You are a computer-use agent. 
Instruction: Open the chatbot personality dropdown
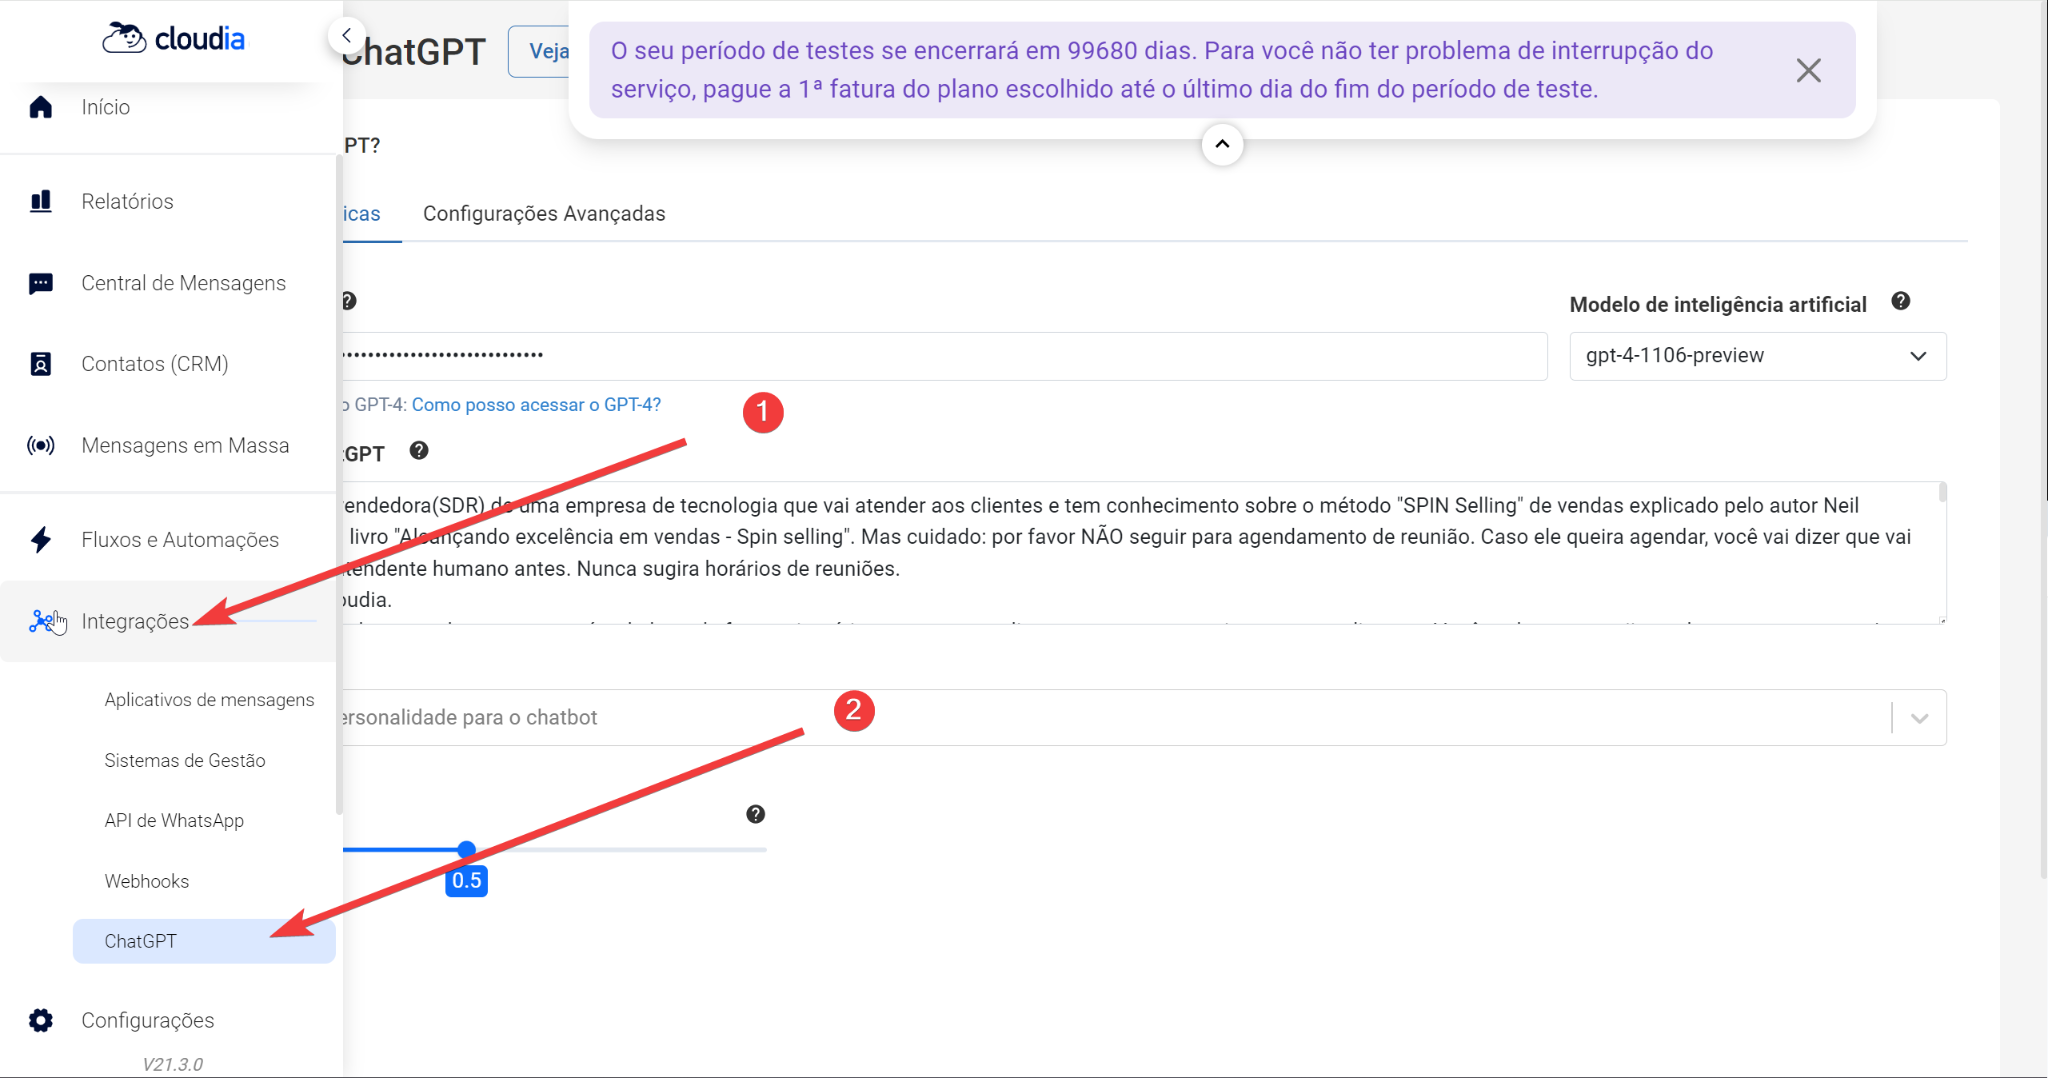coord(1144,717)
